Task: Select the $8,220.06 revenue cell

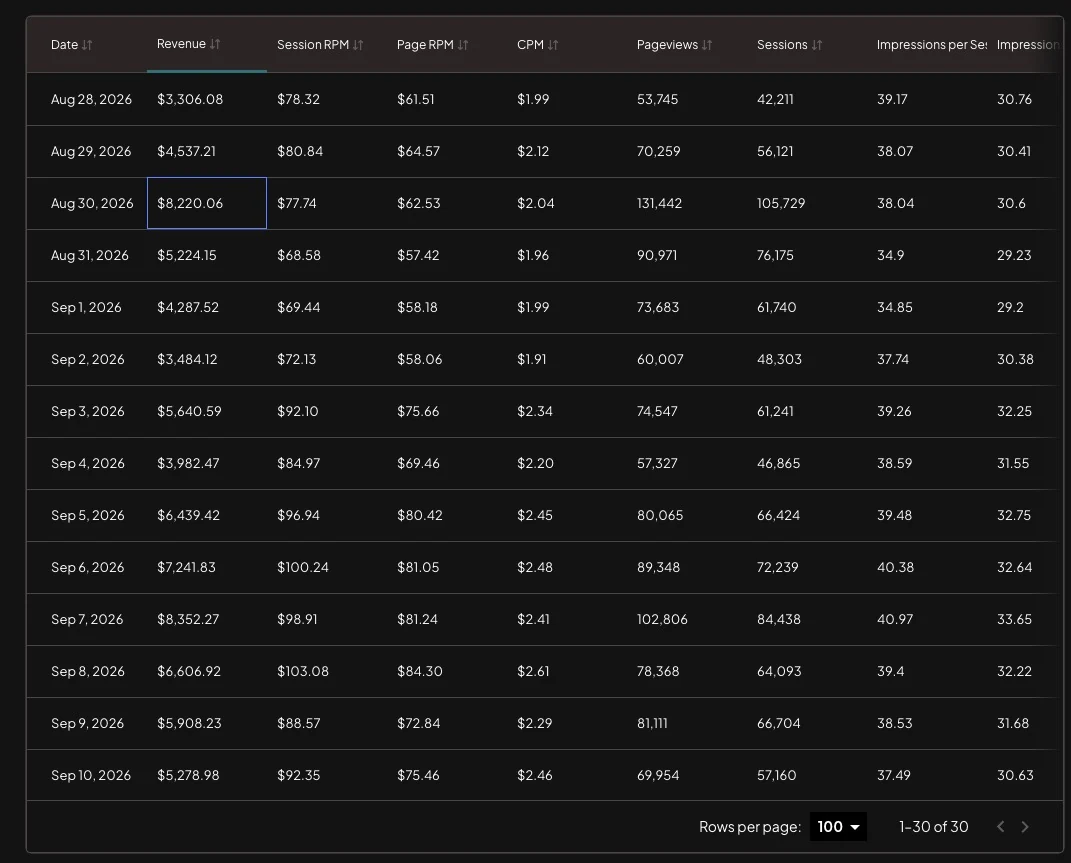Action: coord(207,203)
